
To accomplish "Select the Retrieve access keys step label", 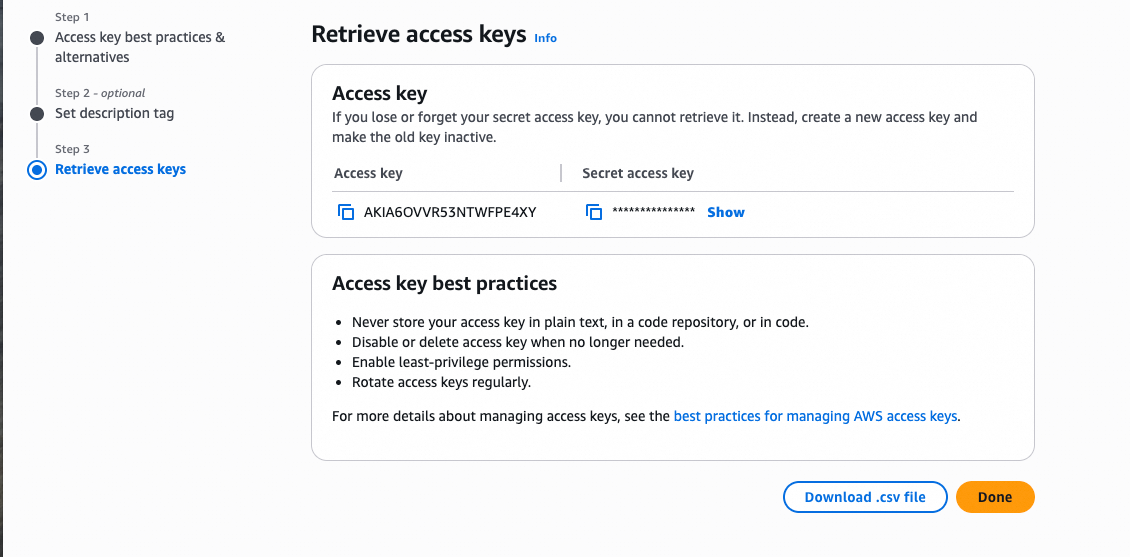I will click(x=120, y=169).
